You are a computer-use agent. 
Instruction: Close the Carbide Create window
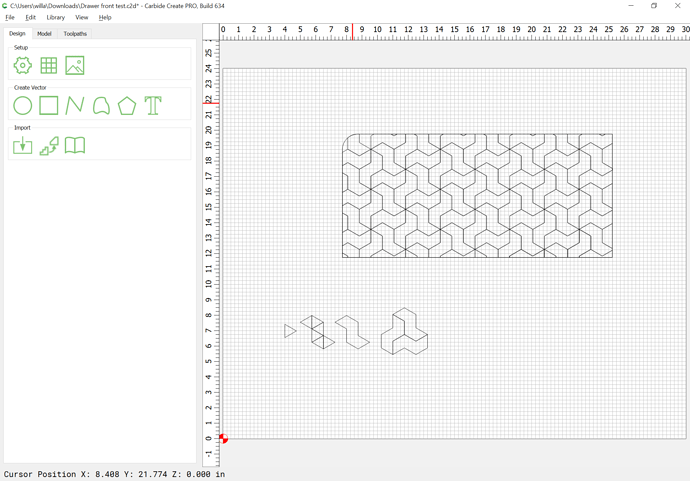(x=678, y=6)
